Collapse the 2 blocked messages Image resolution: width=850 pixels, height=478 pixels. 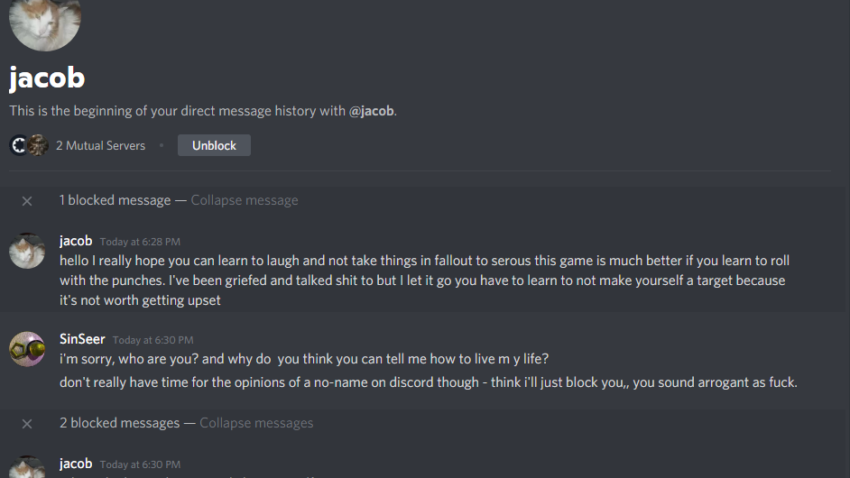[x=256, y=423]
